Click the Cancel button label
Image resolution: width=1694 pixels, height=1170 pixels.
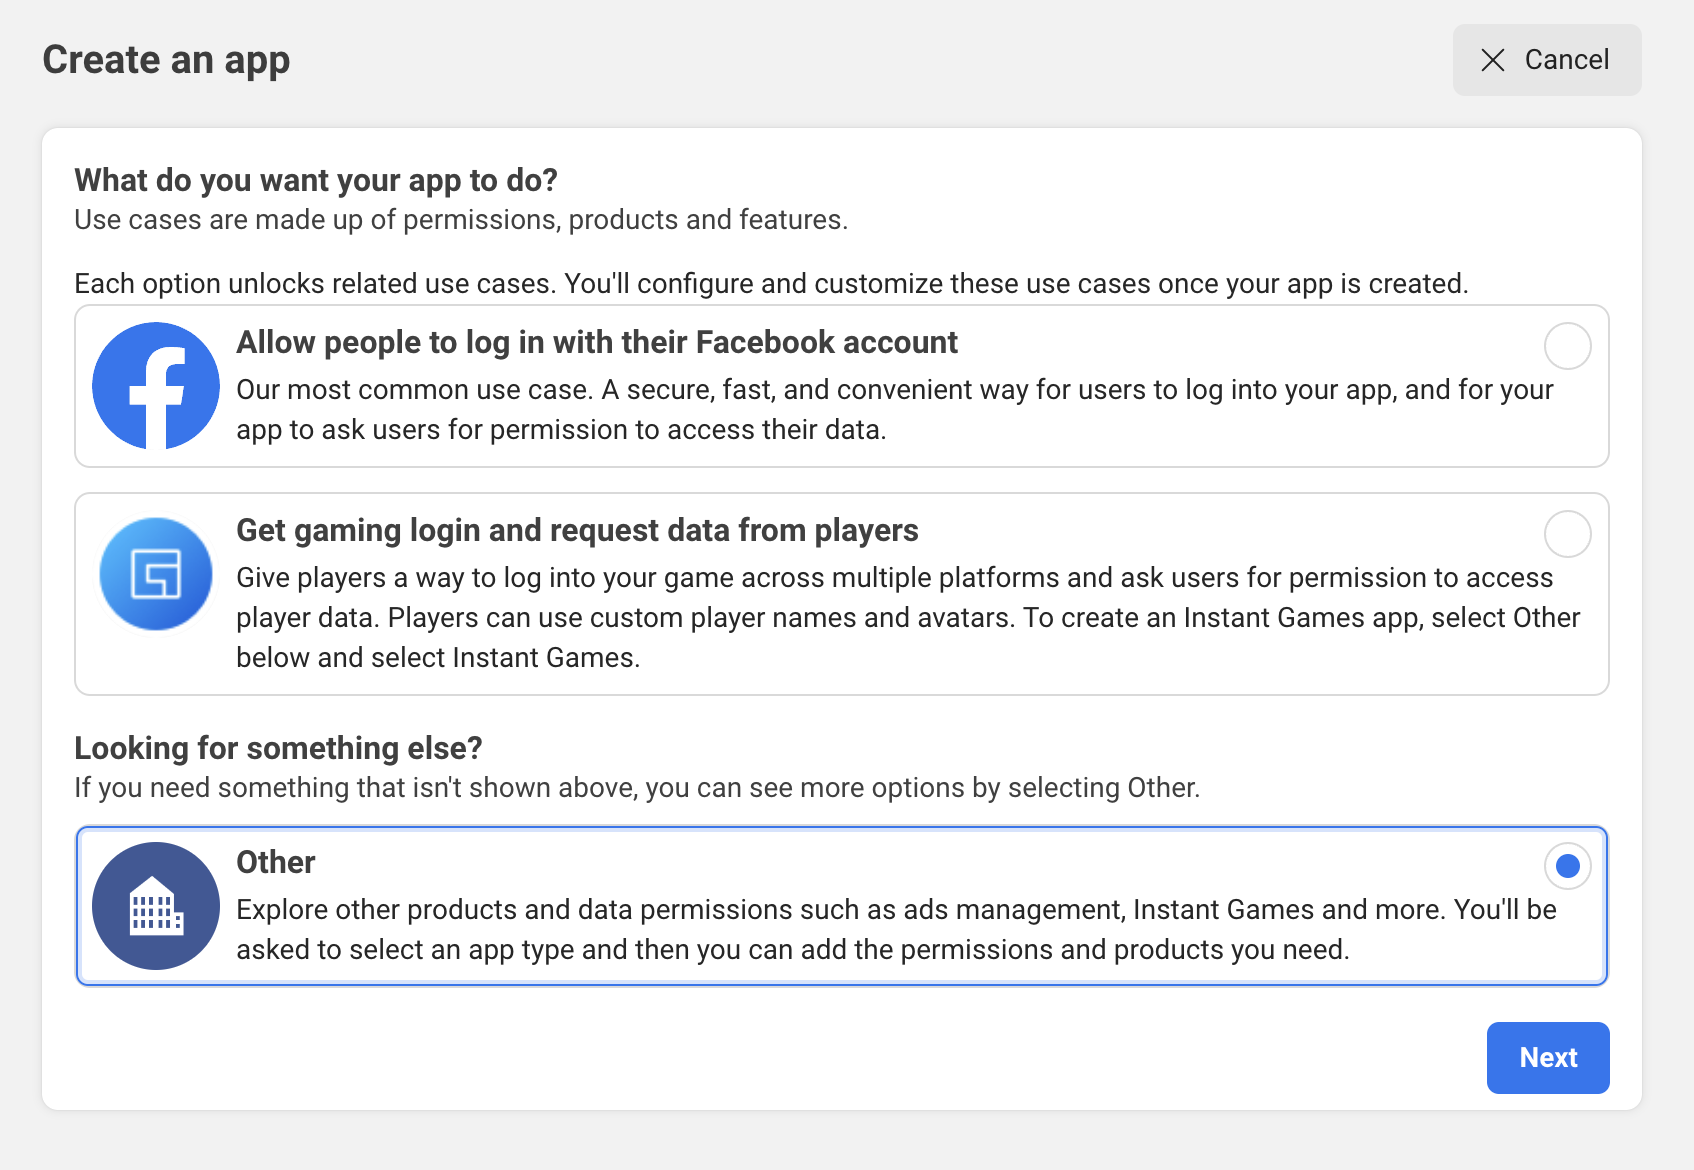[1566, 60]
